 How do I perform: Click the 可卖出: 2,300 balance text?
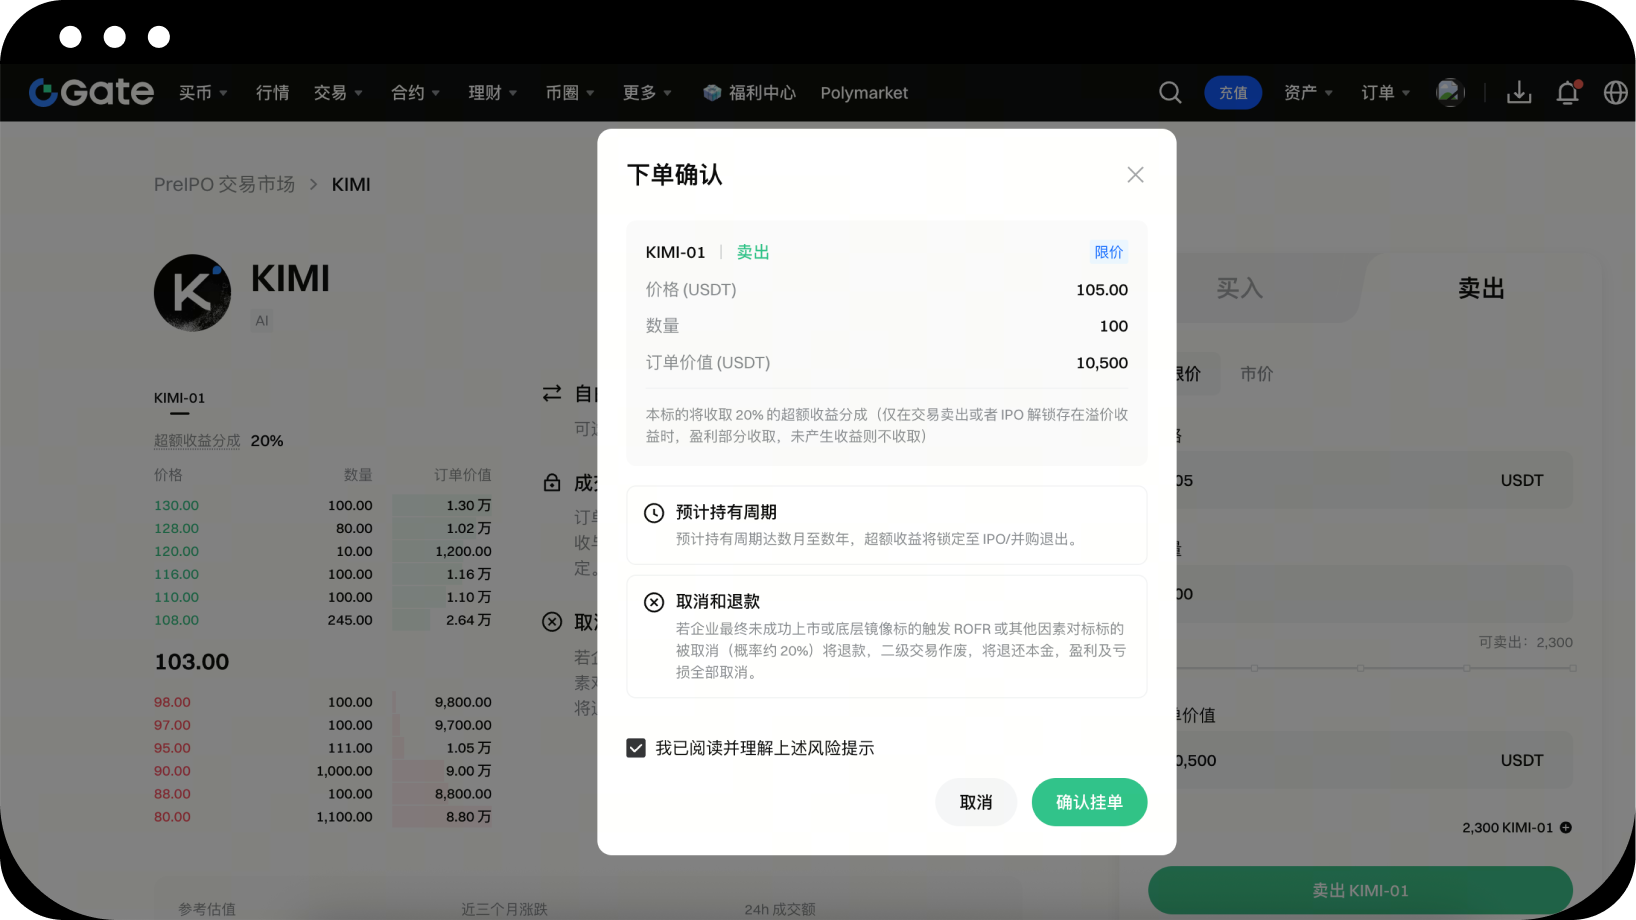pyautogui.click(x=1526, y=643)
